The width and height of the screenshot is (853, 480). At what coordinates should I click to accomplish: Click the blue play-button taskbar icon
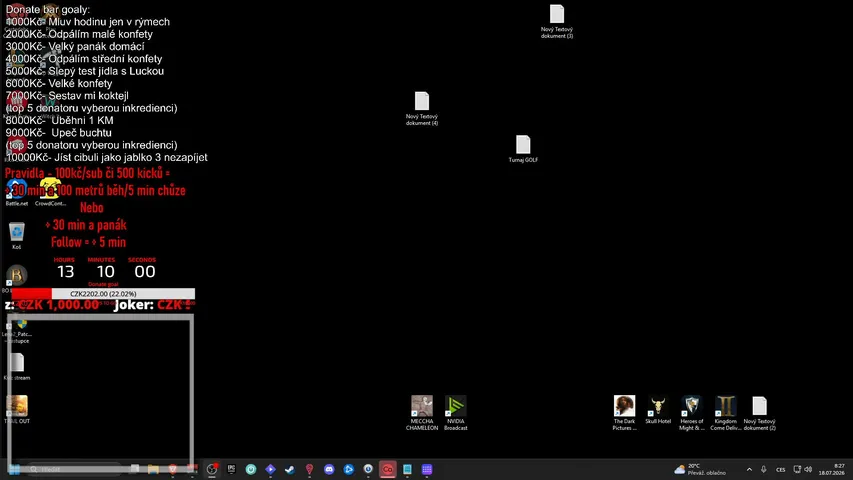coord(349,469)
